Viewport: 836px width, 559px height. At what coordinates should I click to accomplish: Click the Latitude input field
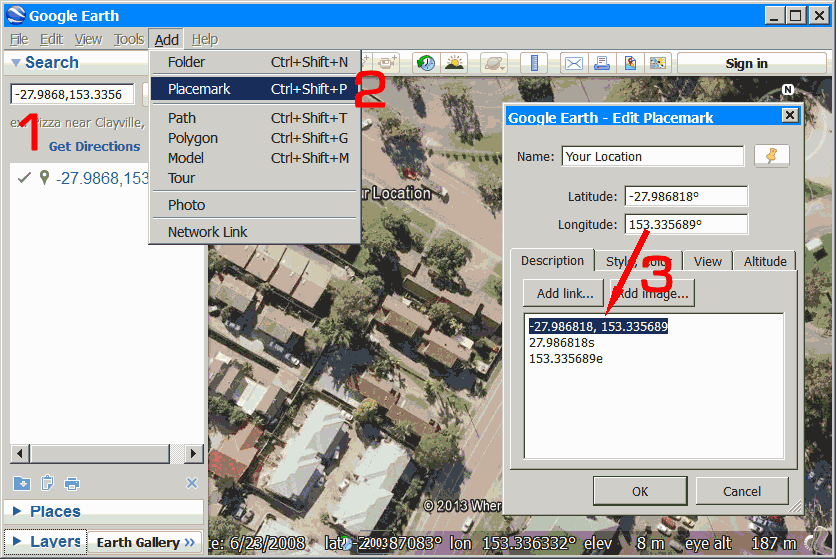685,197
